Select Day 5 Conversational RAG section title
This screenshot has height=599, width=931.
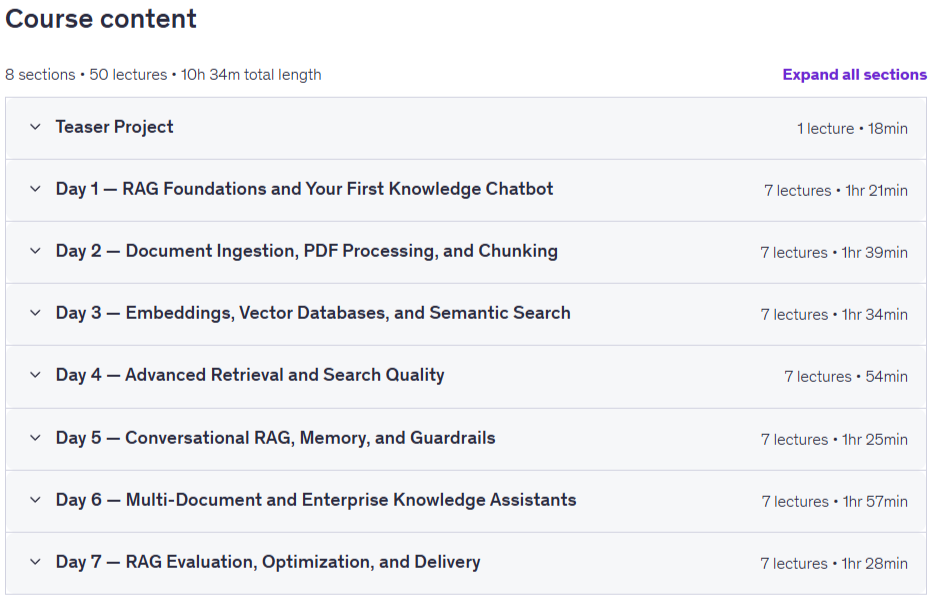[276, 438]
